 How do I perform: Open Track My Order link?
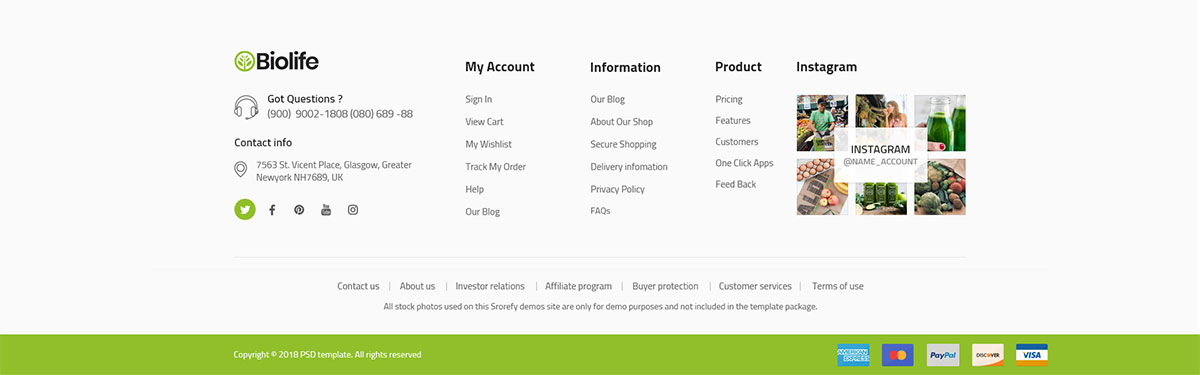pos(495,167)
